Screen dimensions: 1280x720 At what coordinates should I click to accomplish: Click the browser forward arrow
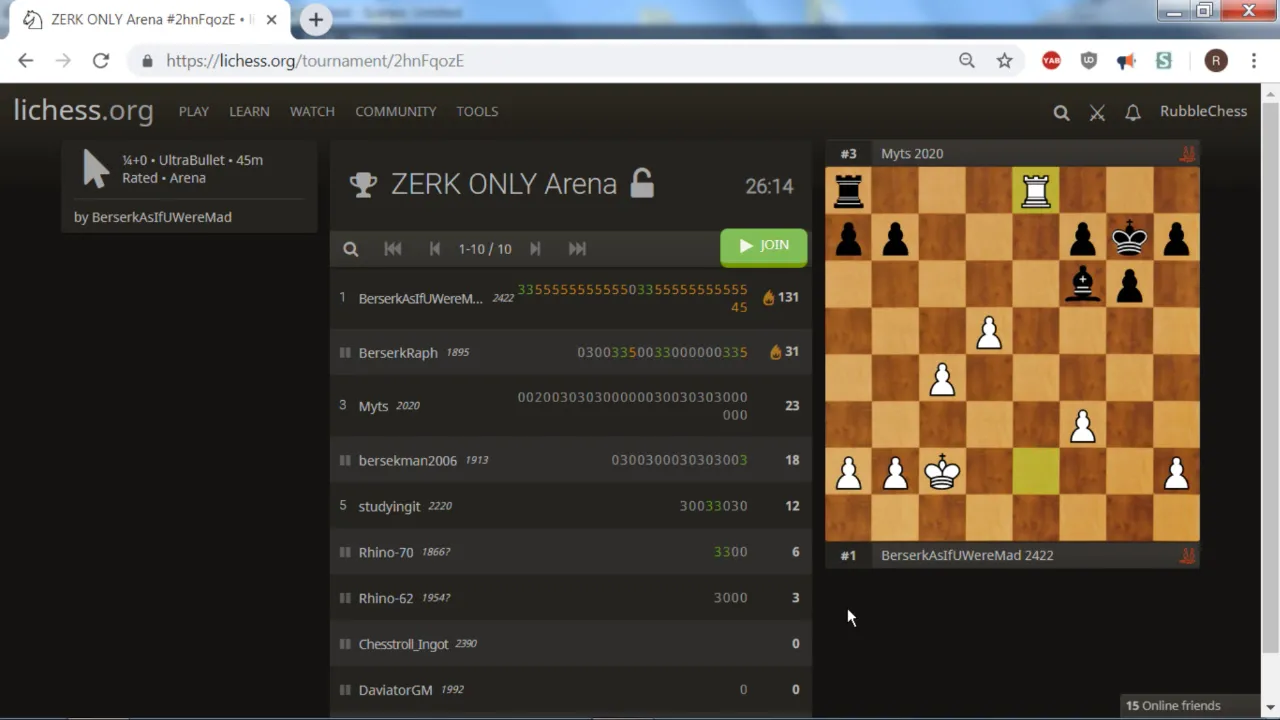click(63, 61)
